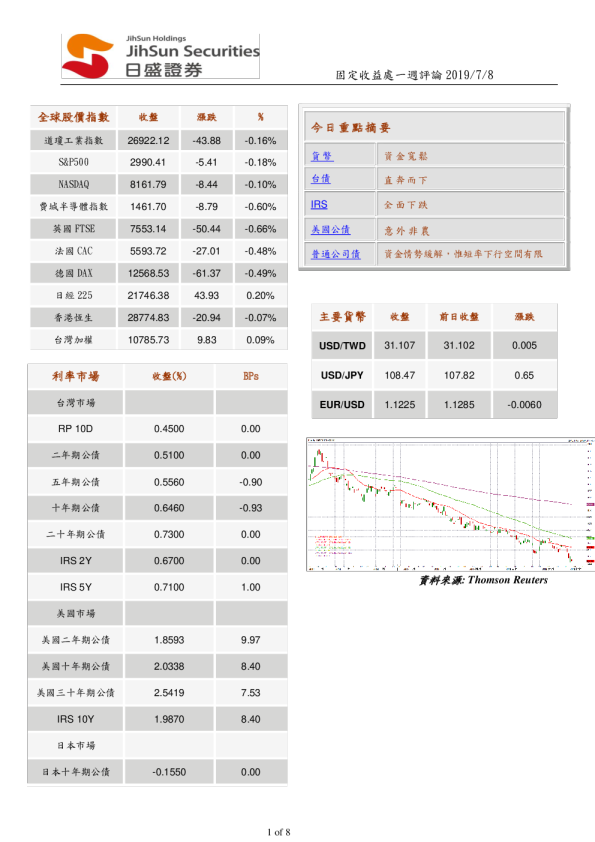Click the IRS 2Y row label
Viewport: 595px width, 842px height.
coord(76,561)
